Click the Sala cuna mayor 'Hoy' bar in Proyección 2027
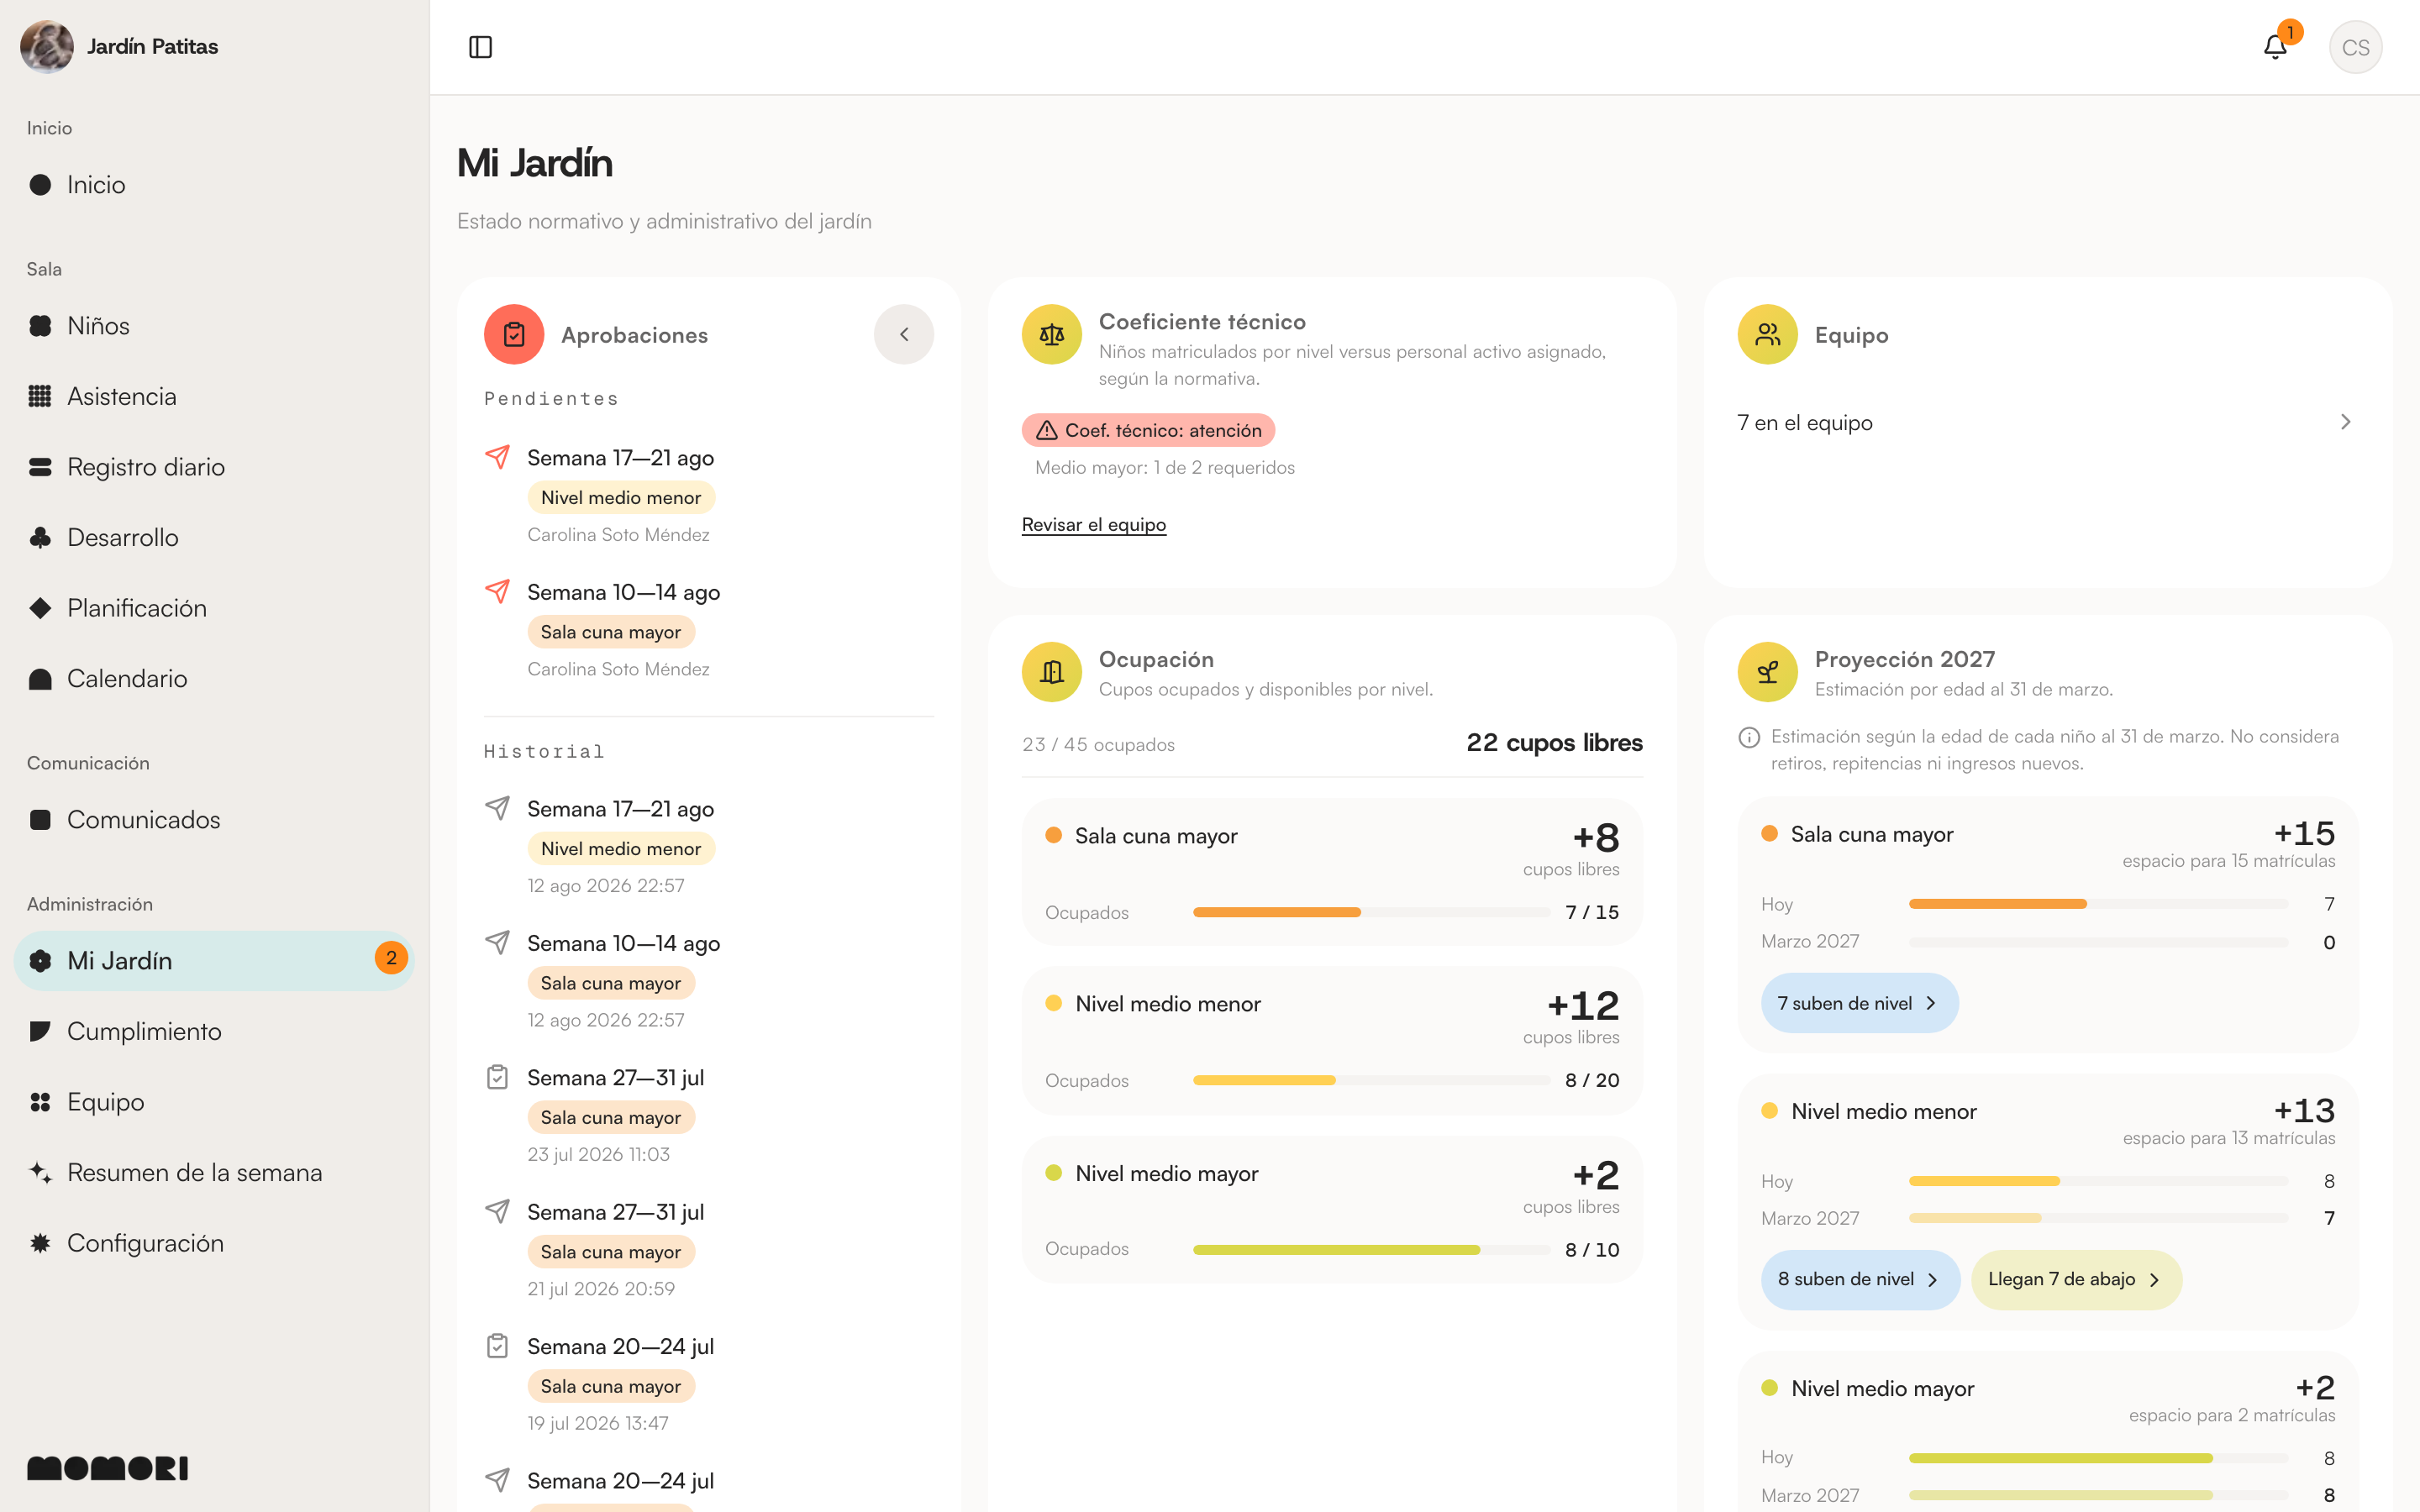The width and height of the screenshot is (2420, 1512). coord(2098,904)
